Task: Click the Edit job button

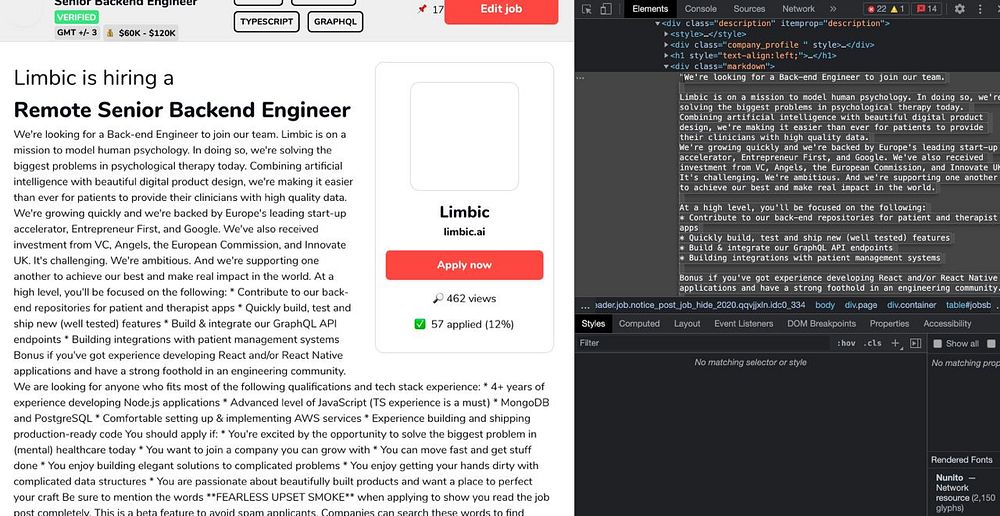Action: 501,9
